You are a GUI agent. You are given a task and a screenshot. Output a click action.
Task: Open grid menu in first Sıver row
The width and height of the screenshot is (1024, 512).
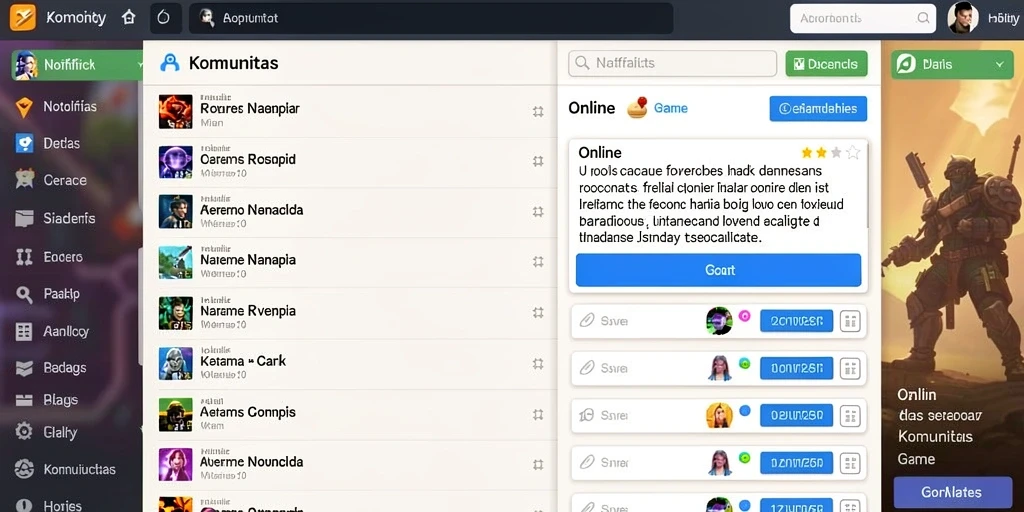click(x=850, y=321)
